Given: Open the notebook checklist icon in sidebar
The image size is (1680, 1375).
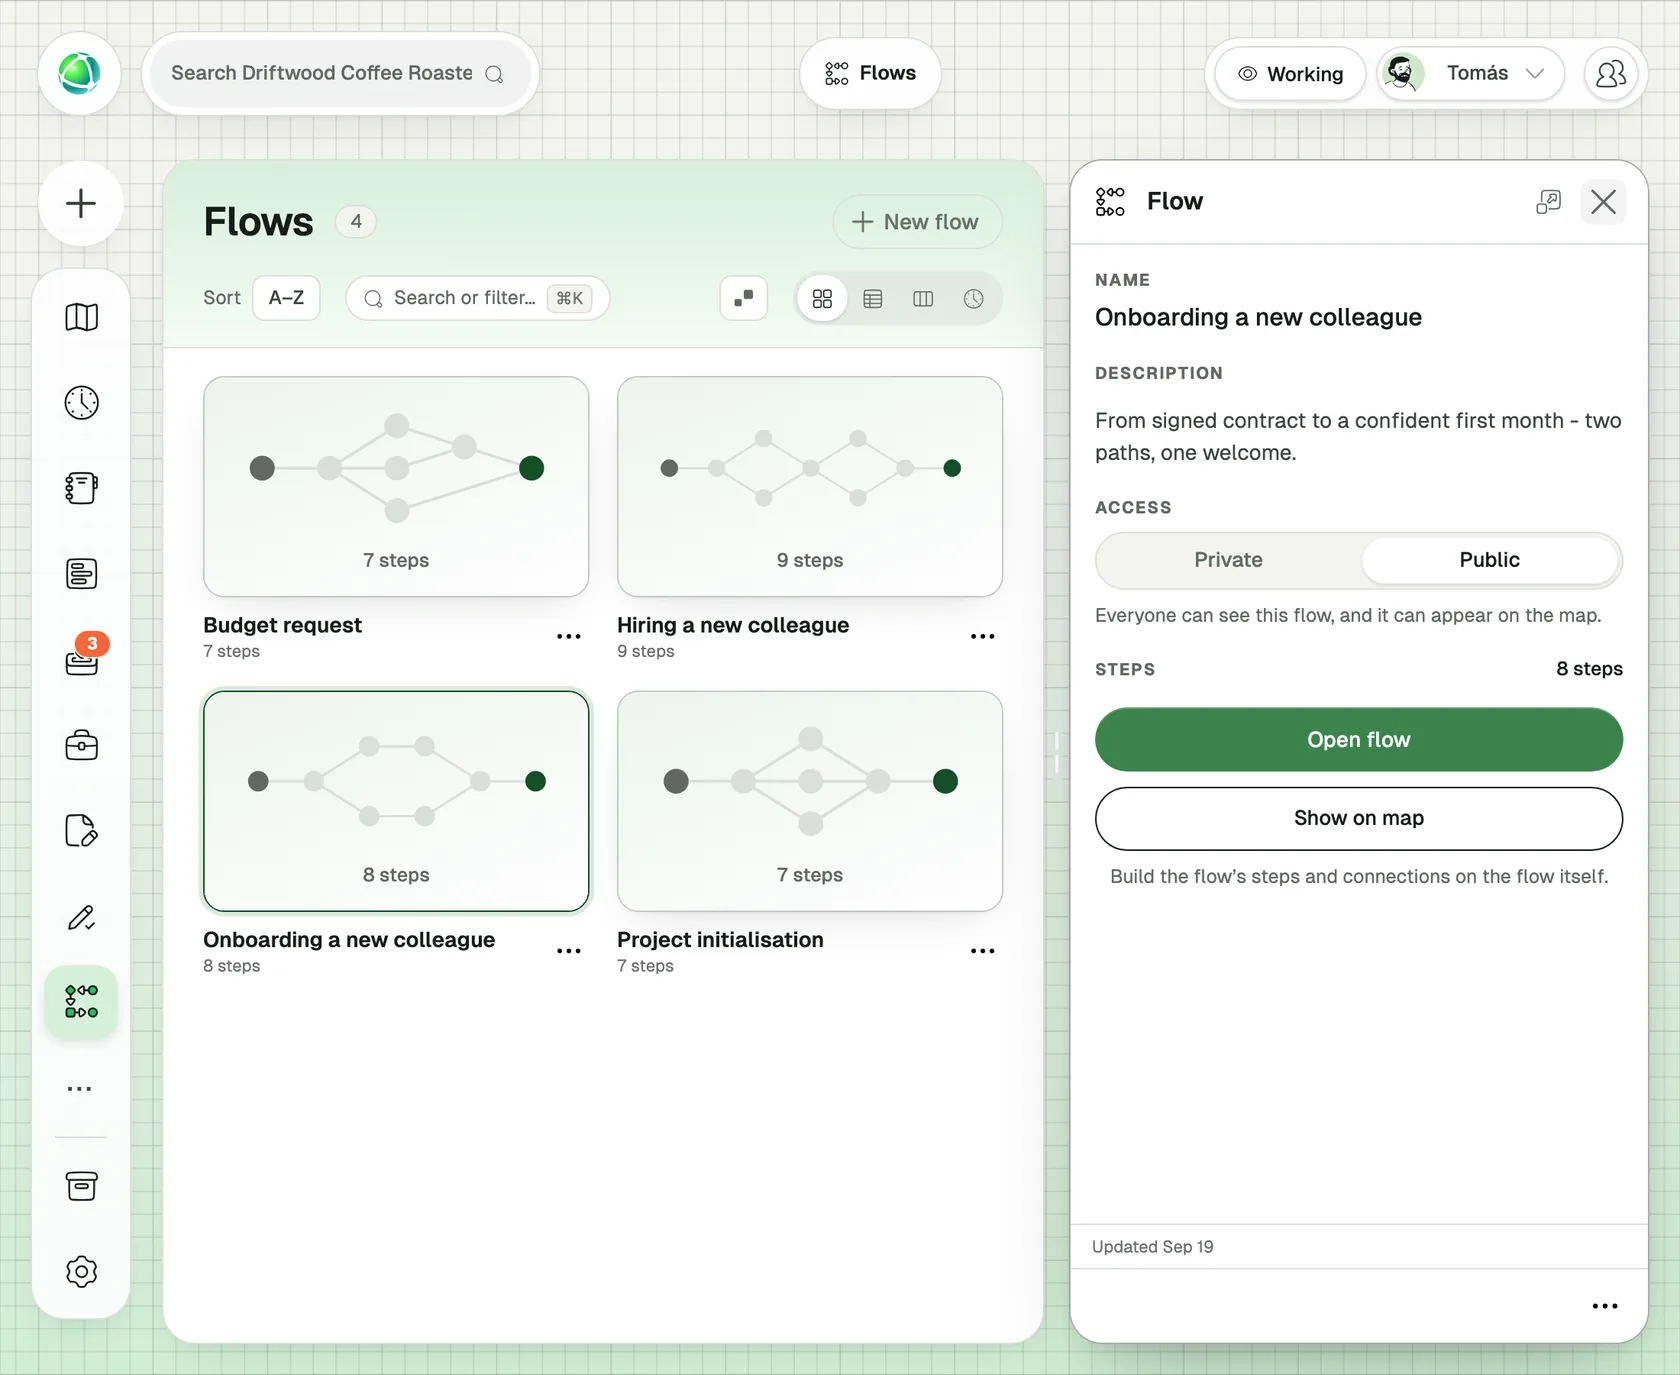Looking at the screenshot, I should 81,488.
